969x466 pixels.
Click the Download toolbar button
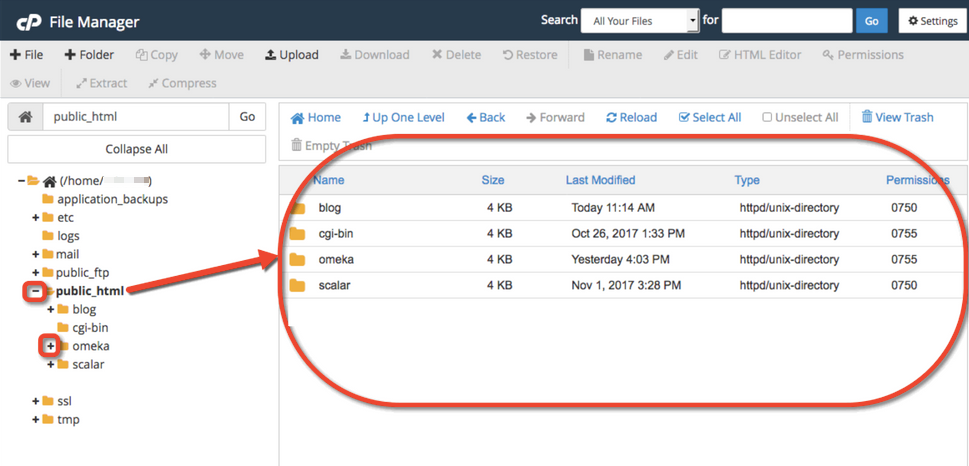[x=374, y=55]
